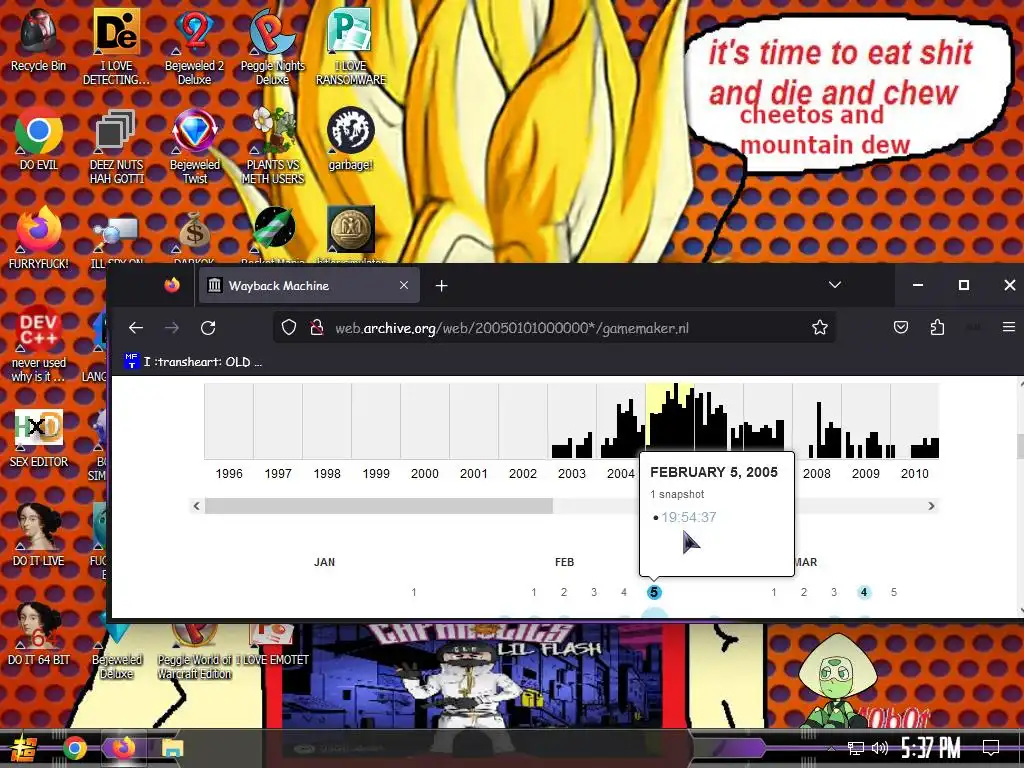Open the 19:54:37 snapshot link
1024x768 pixels.
[688, 517]
